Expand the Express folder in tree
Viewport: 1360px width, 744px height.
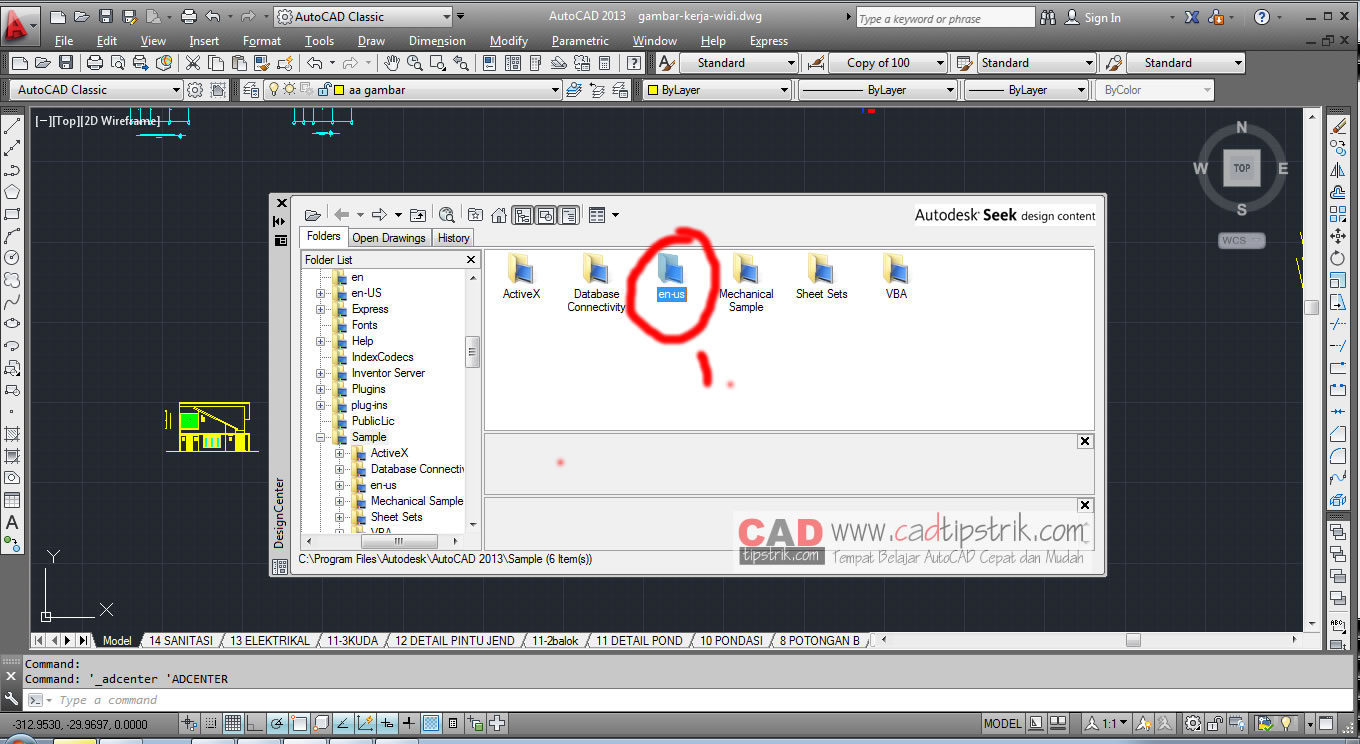(321, 309)
